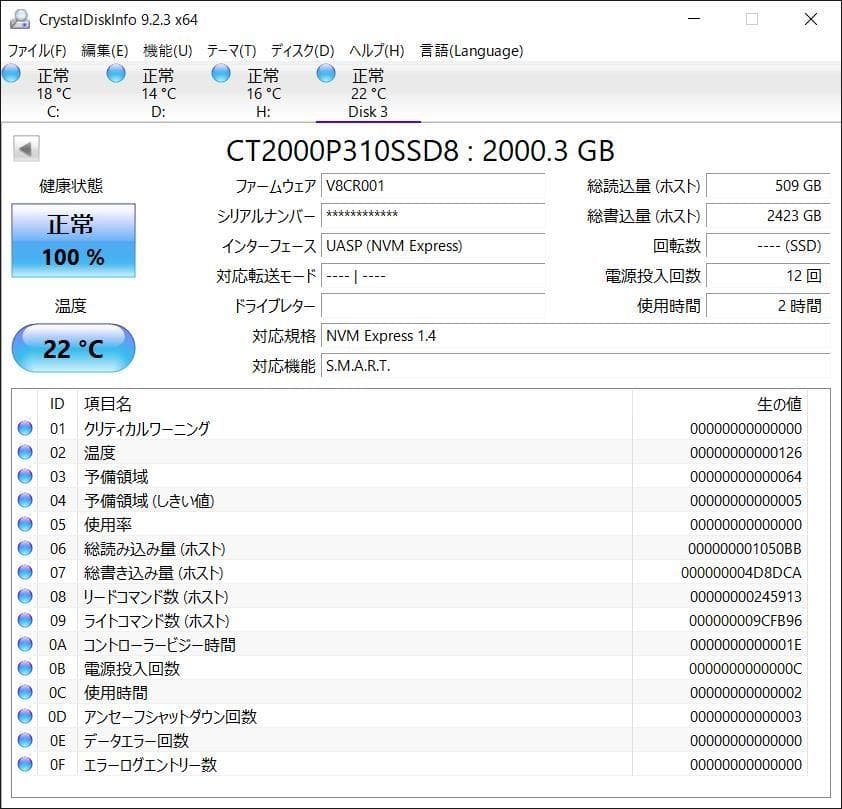
Task: Click blue status dot of ID 0D row
Action: click(25, 716)
